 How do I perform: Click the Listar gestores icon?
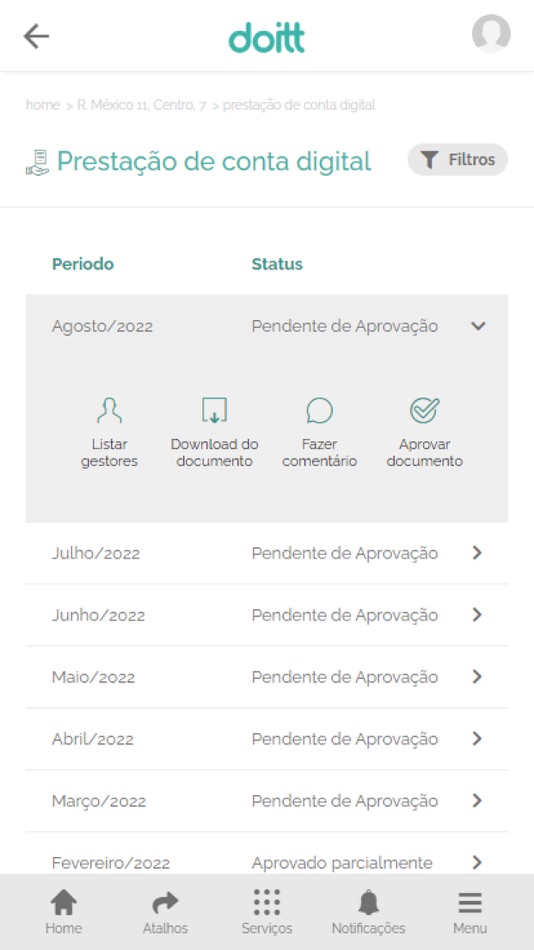(109, 410)
